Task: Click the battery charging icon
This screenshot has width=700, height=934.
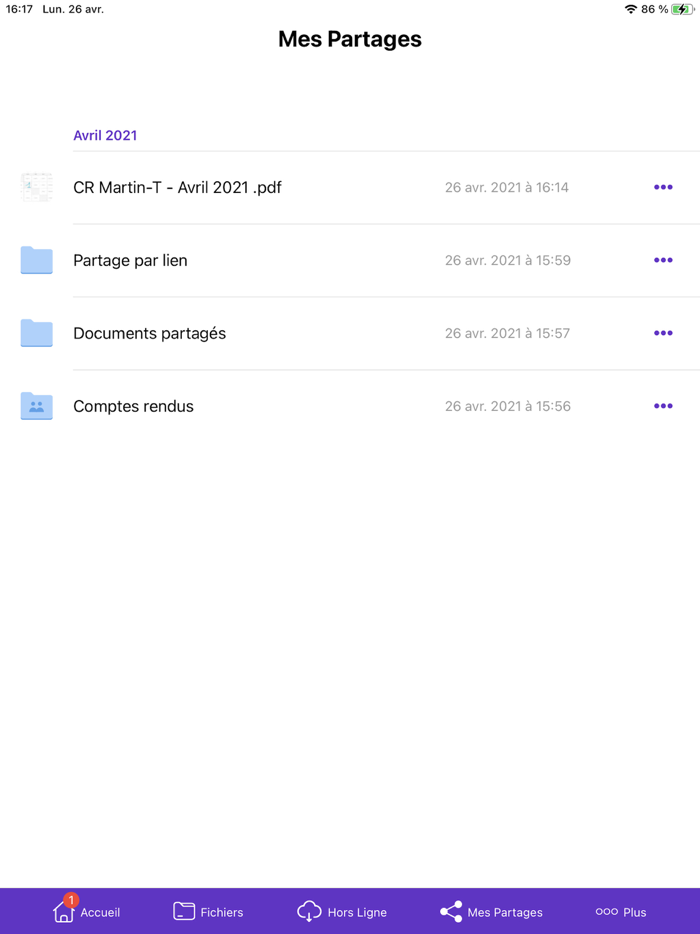Action: (x=683, y=9)
